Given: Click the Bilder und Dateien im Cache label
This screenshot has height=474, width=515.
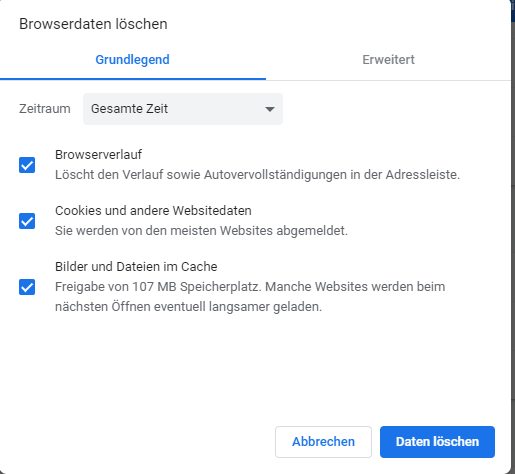Looking at the screenshot, I should coord(136,267).
